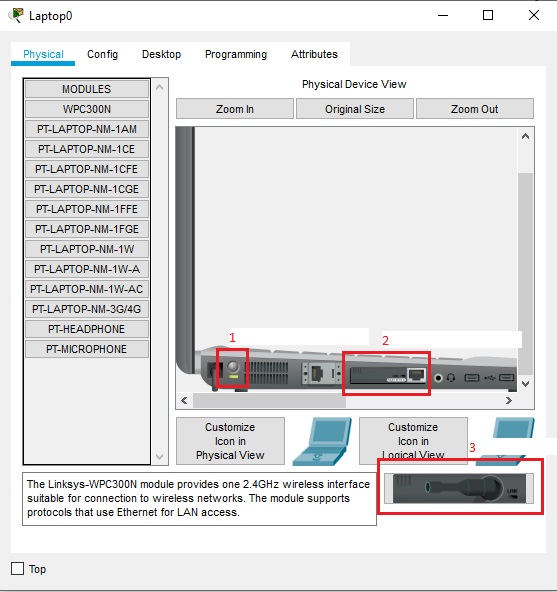This screenshot has height=592, width=557.
Task: Open the Config tab
Action: pyautogui.click(x=102, y=54)
